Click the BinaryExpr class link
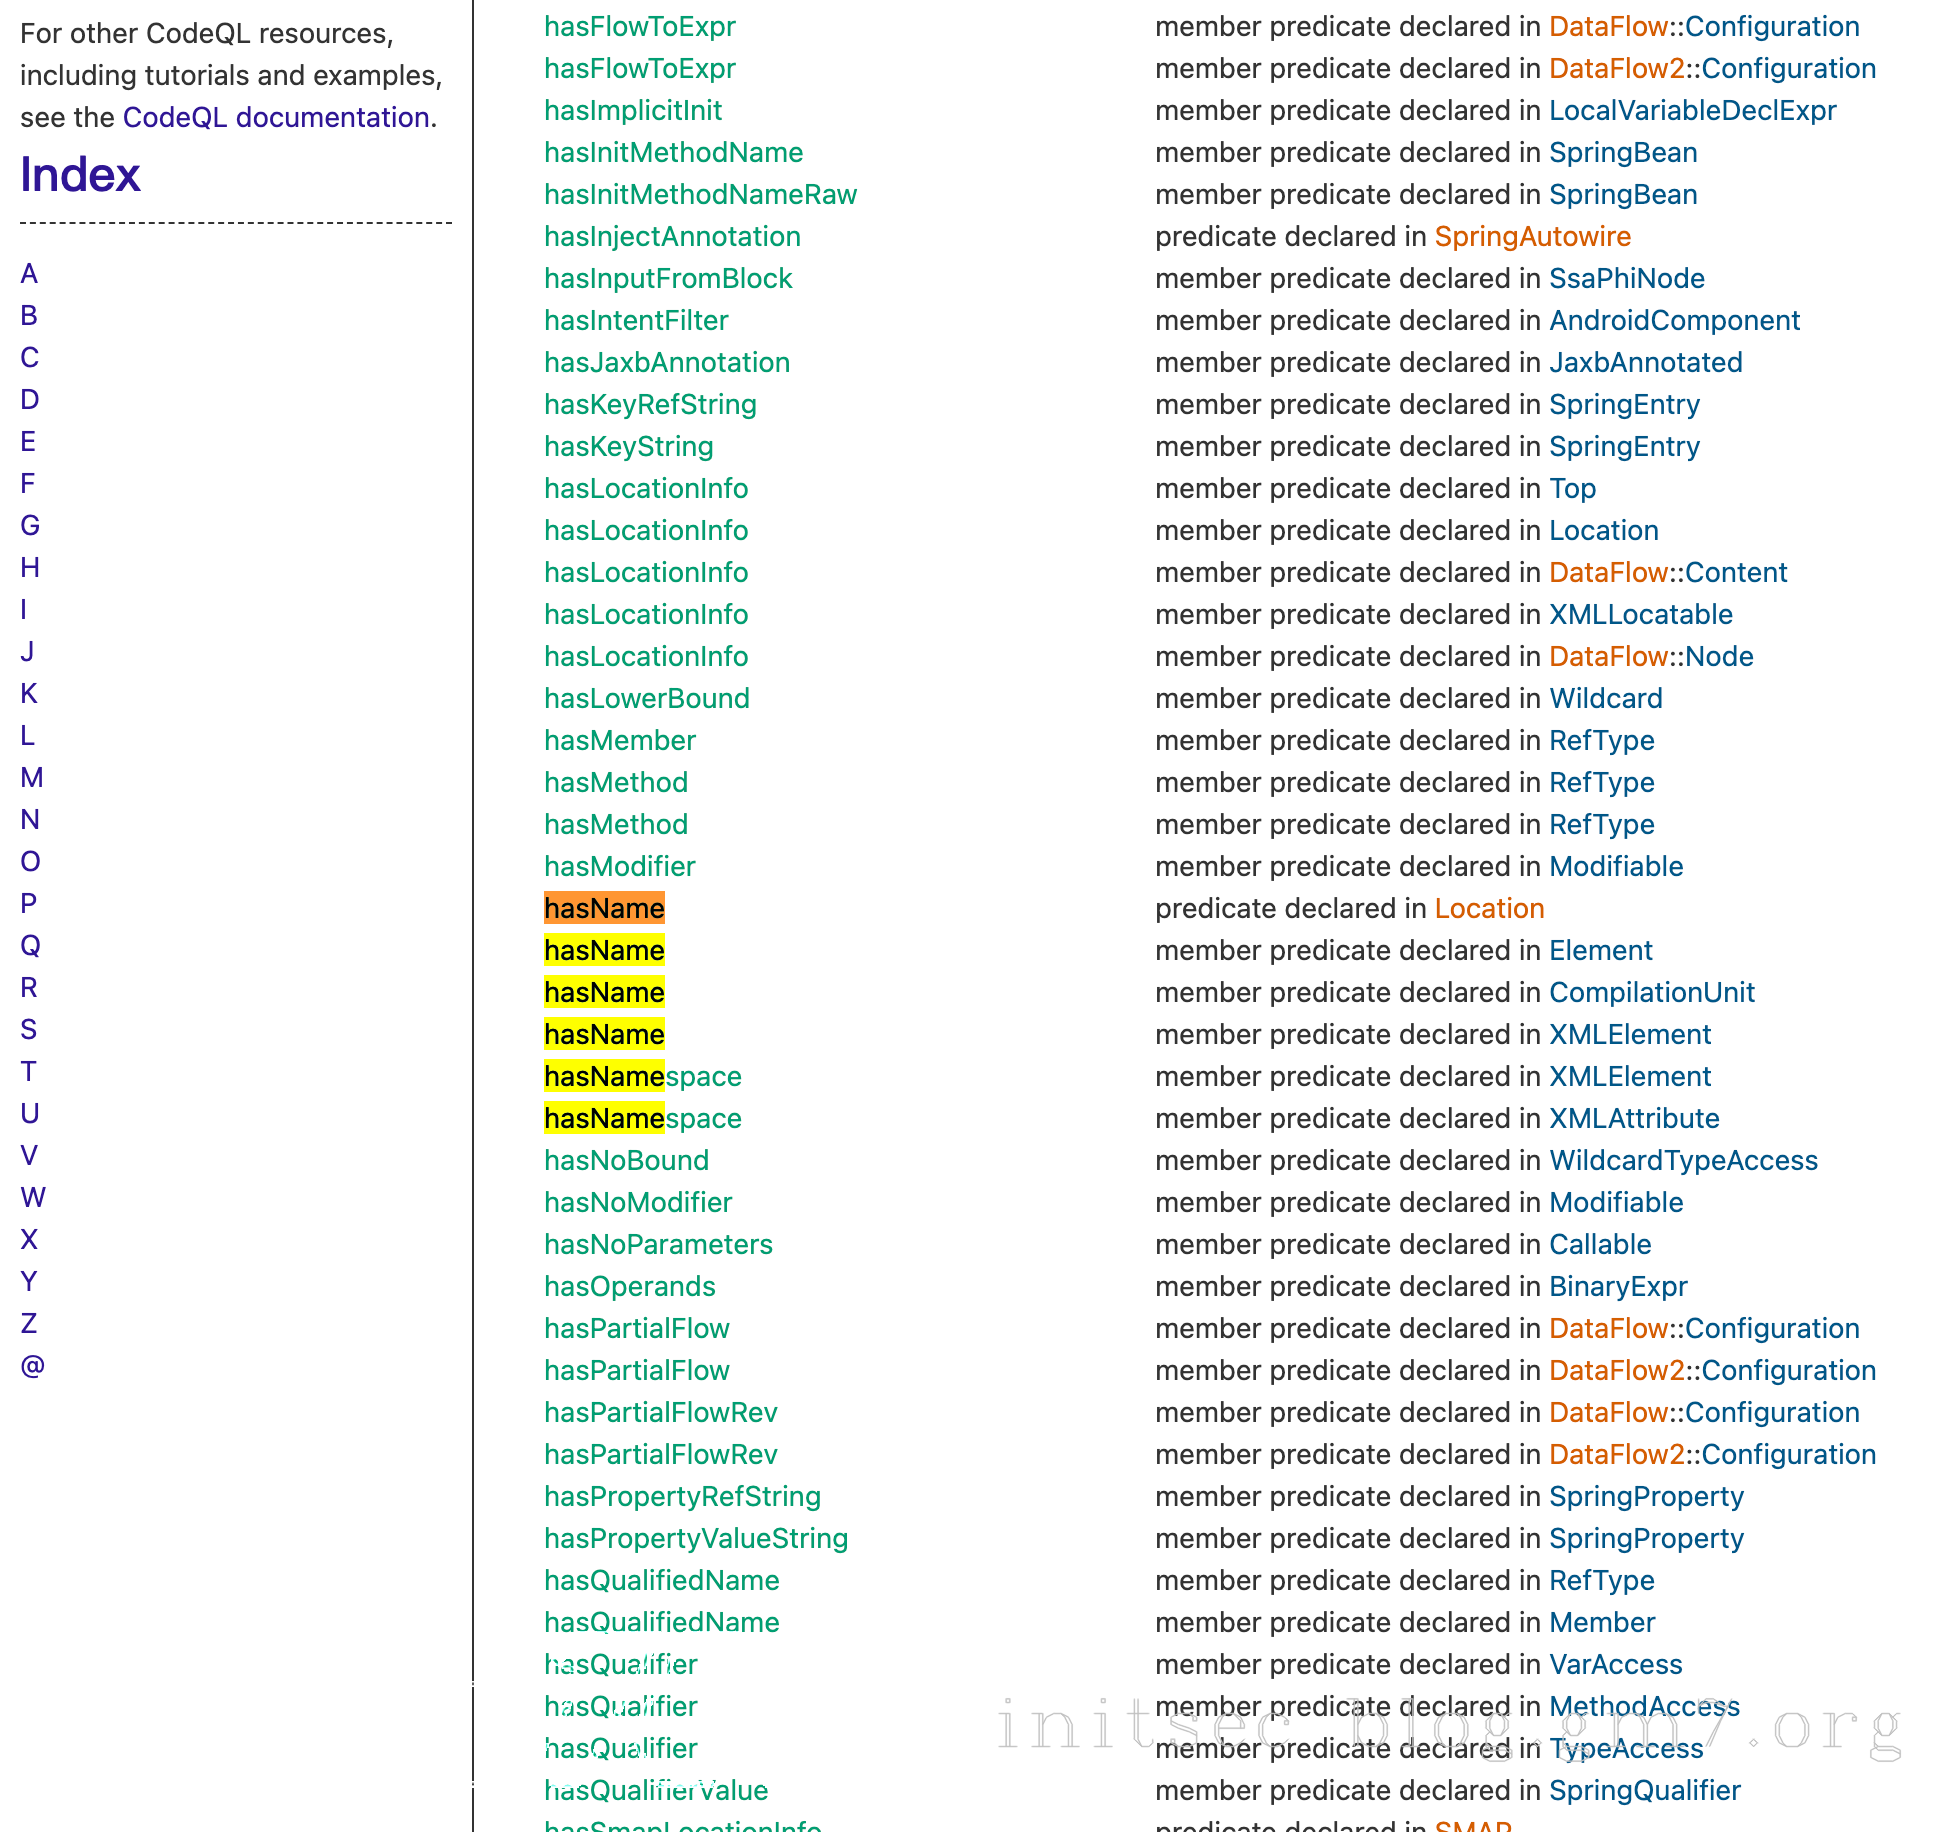 pos(1618,1286)
